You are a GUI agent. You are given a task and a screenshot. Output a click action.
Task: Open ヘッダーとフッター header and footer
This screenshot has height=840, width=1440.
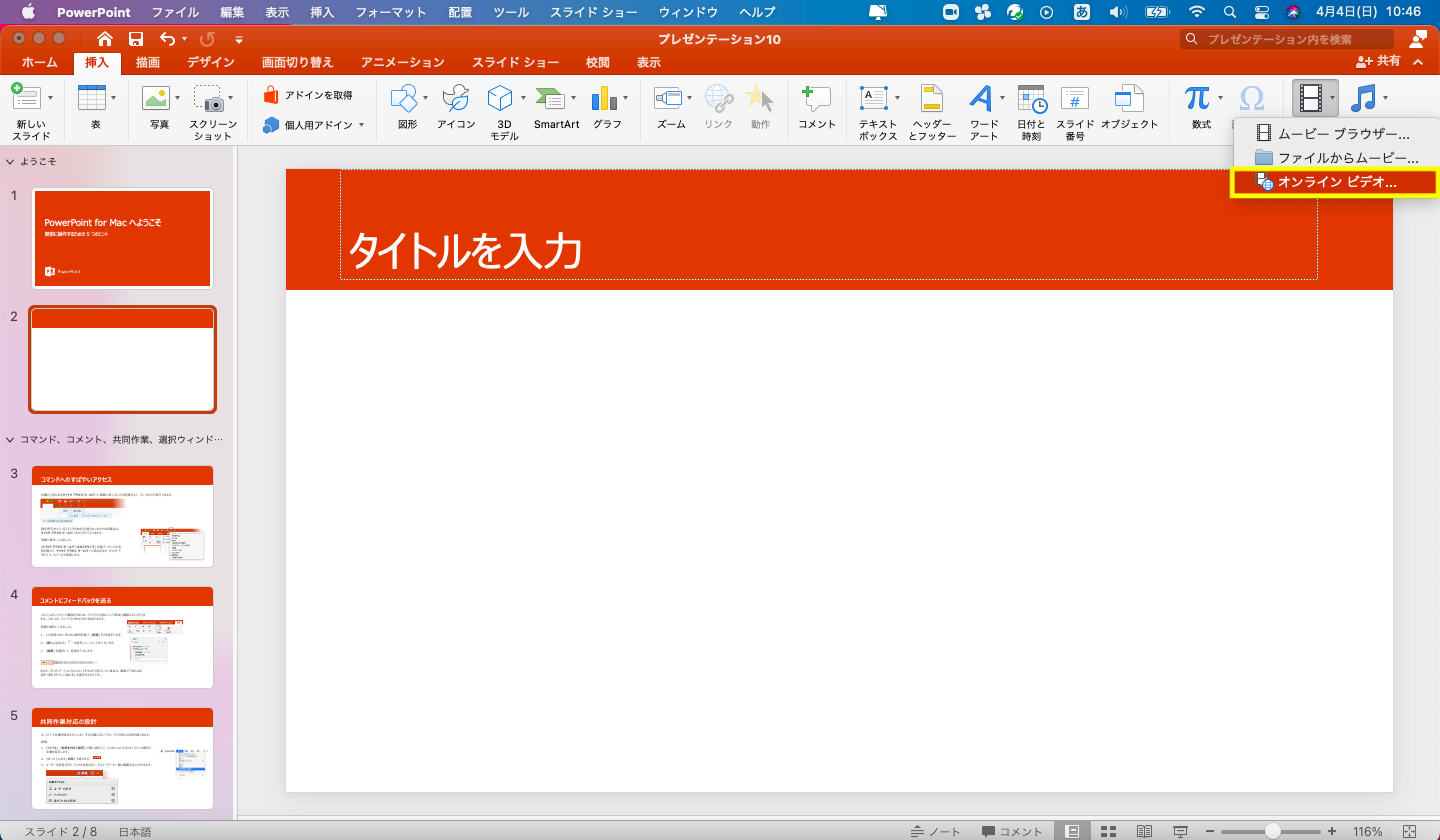pos(932,98)
